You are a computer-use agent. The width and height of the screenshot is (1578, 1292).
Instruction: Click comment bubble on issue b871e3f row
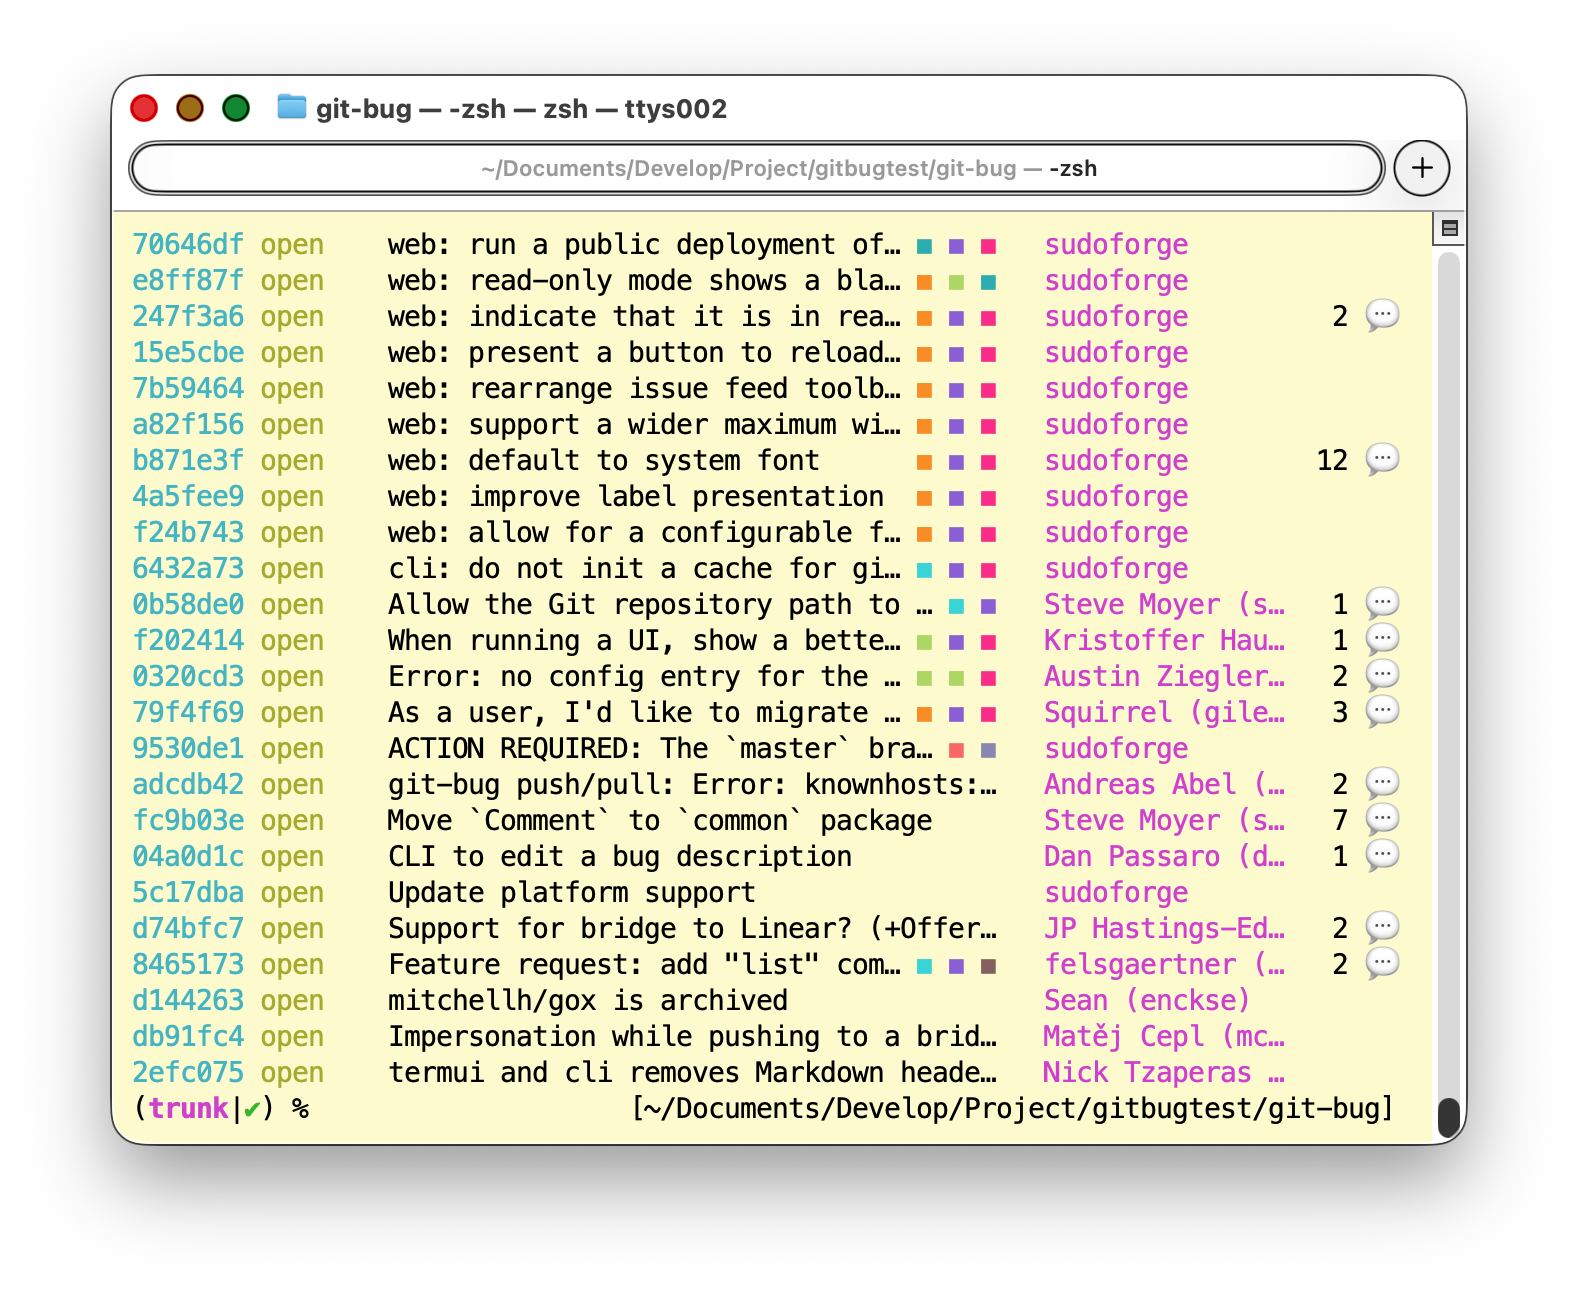pyautogui.click(x=1382, y=460)
